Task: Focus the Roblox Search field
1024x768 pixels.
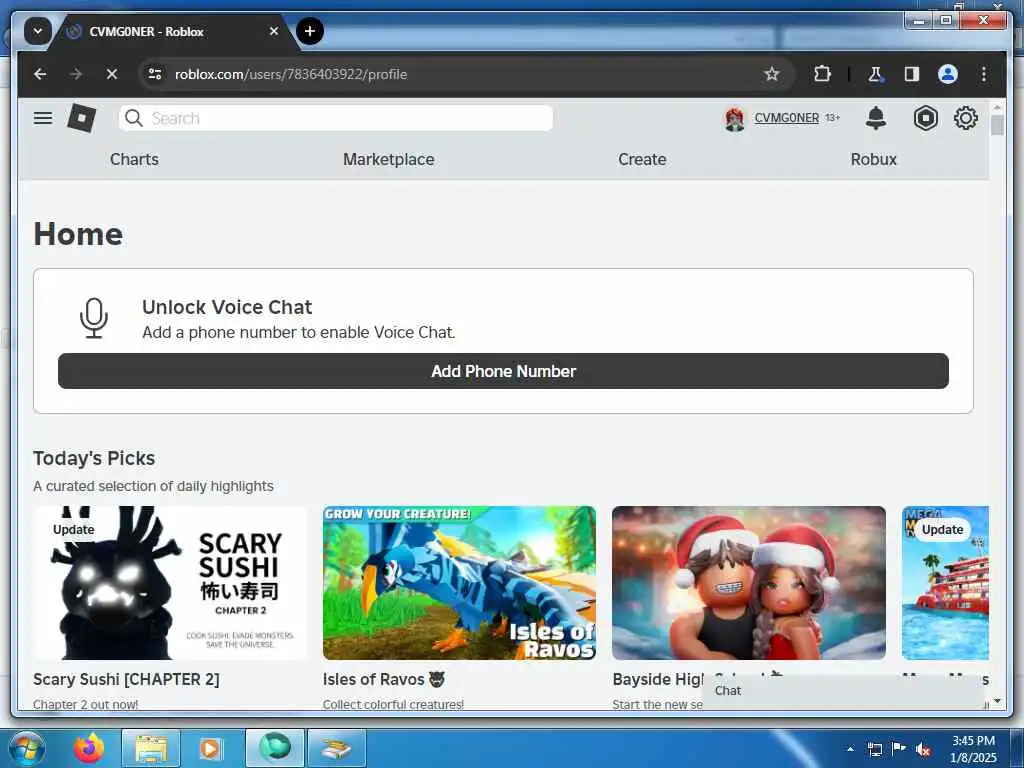Action: (336, 118)
